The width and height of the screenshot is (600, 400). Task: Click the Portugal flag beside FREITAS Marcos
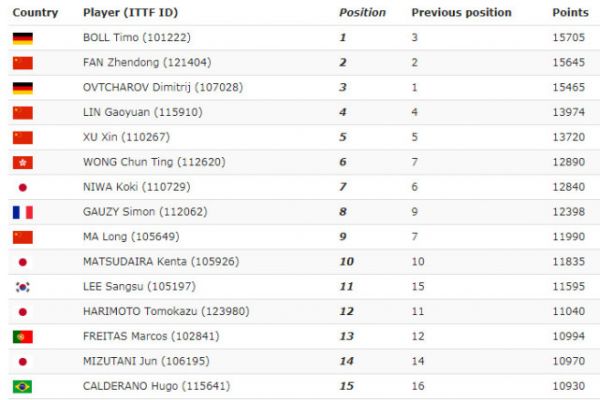pyautogui.click(x=23, y=337)
